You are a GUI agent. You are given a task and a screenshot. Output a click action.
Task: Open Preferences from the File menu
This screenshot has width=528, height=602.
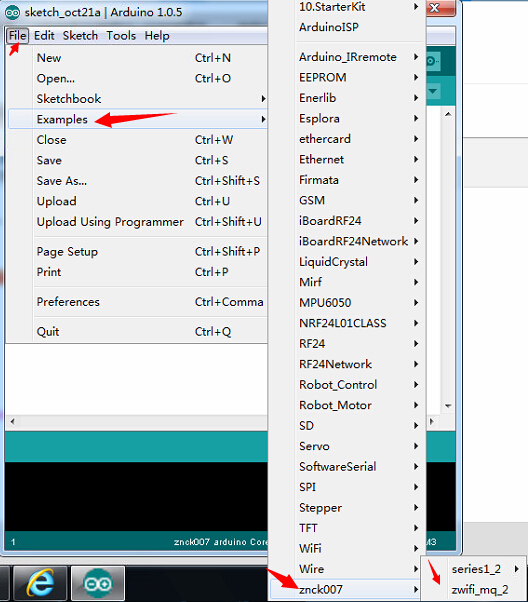137,302
